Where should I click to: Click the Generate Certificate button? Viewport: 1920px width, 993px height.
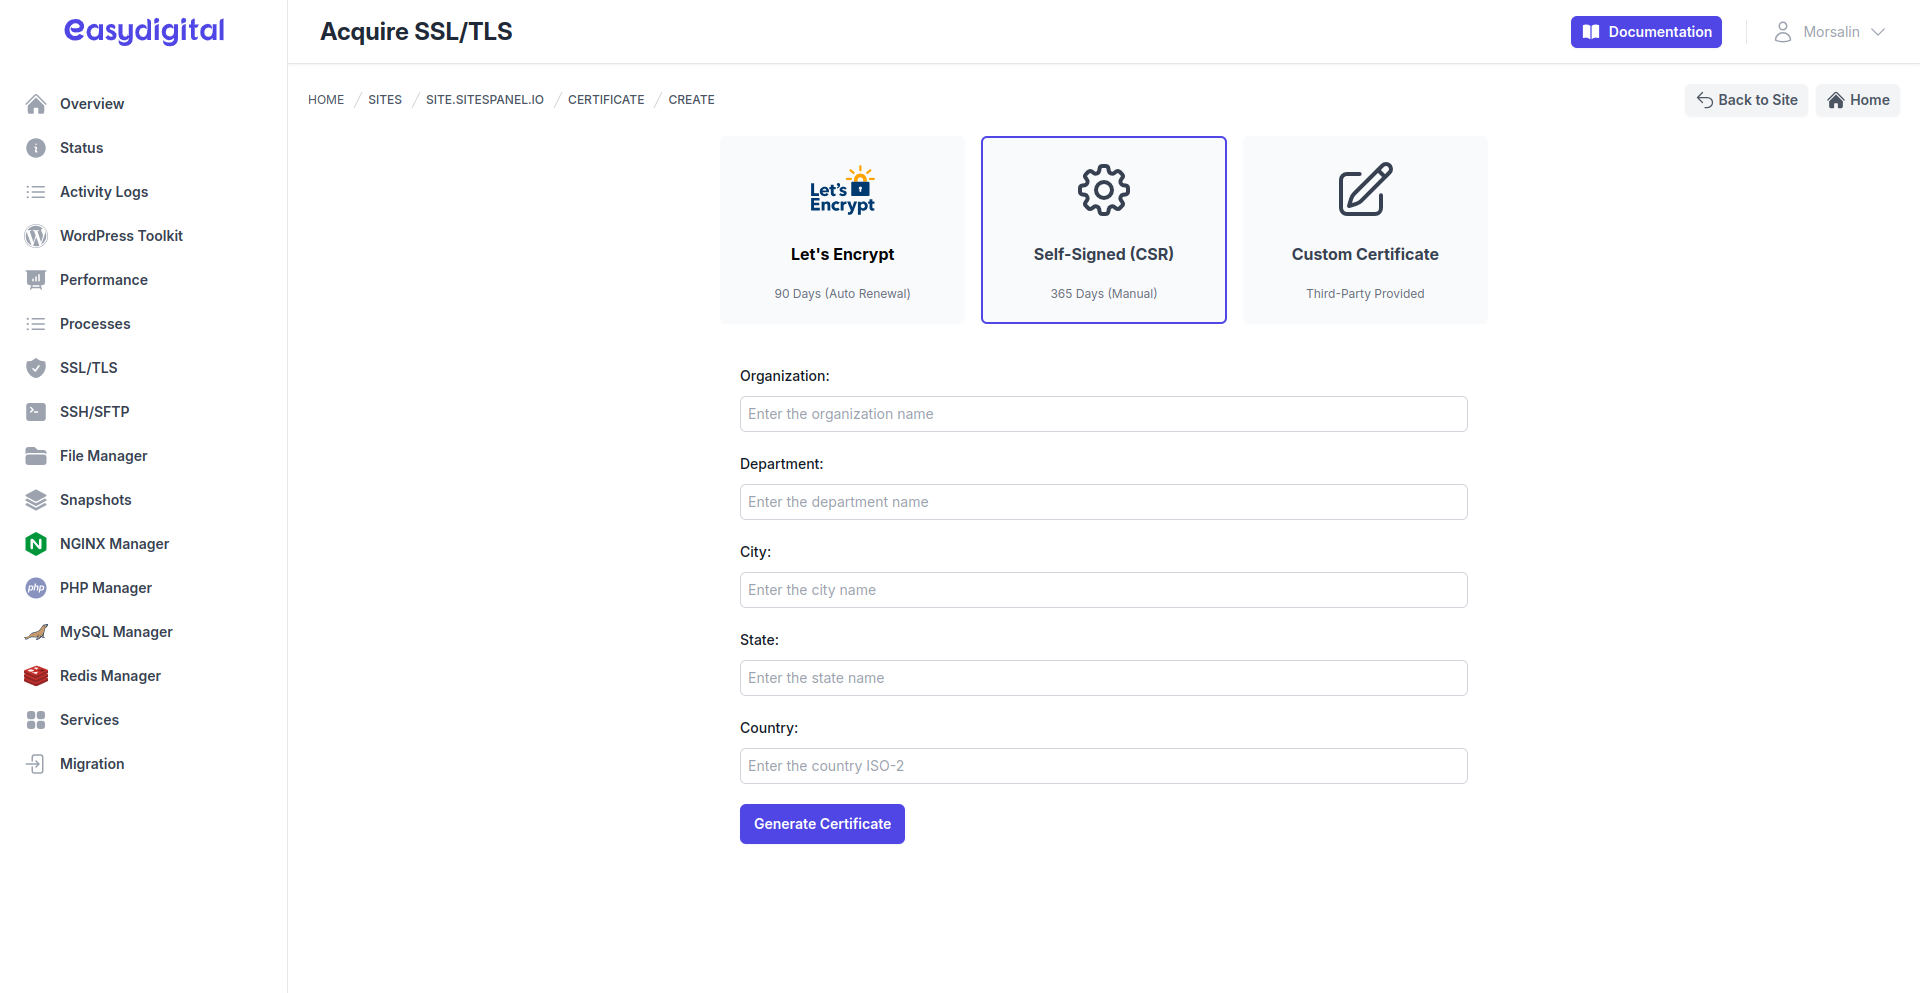point(822,823)
